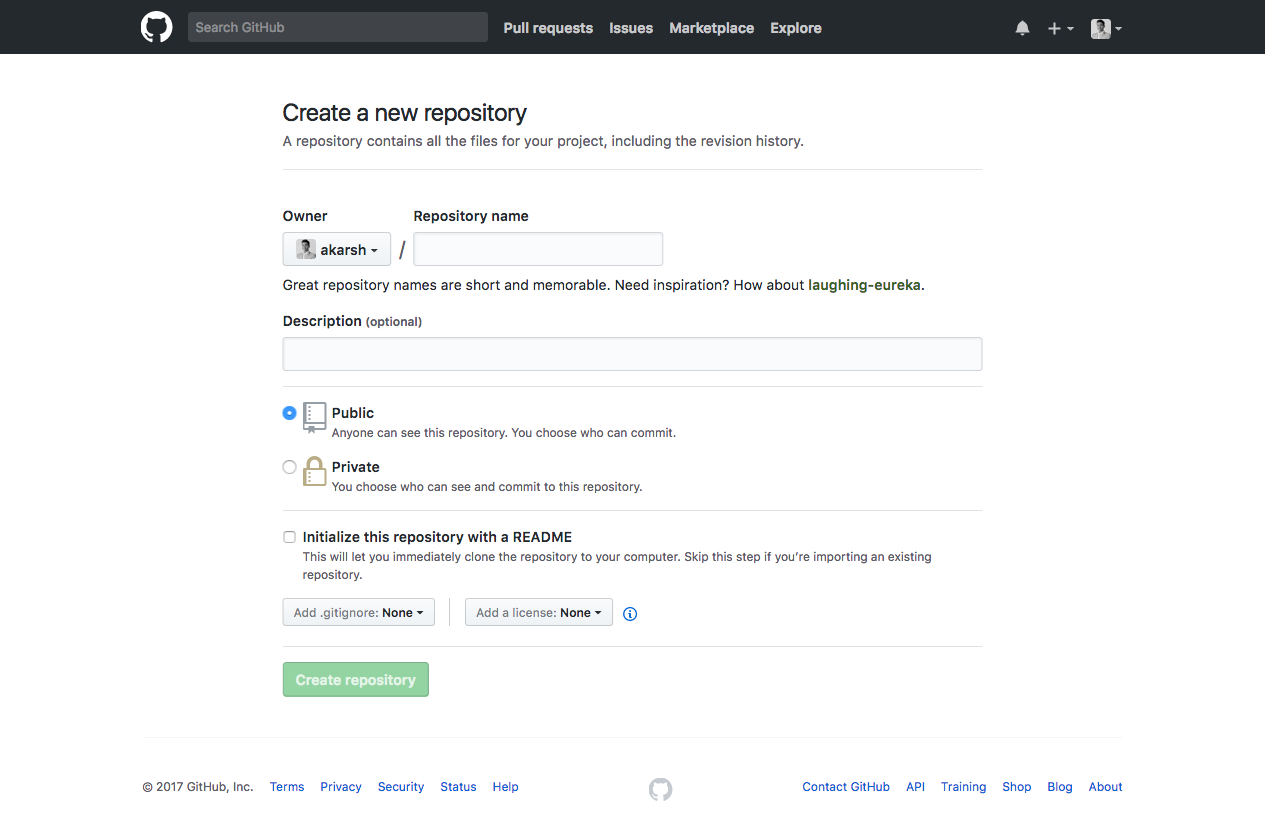This screenshot has width=1265, height=828.
Task: Open Issues in the top navigation
Action: [631, 28]
